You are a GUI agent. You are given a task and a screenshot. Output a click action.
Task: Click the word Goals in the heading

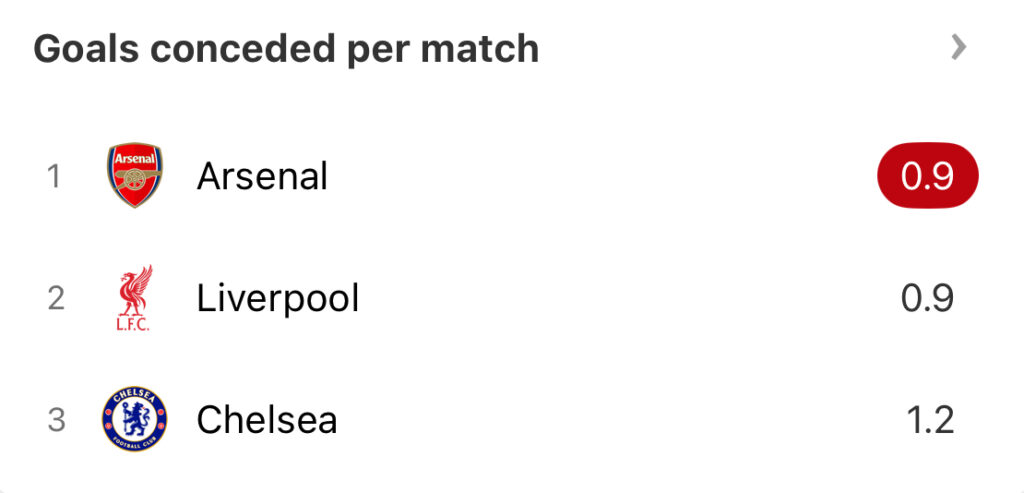tap(86, 49)
